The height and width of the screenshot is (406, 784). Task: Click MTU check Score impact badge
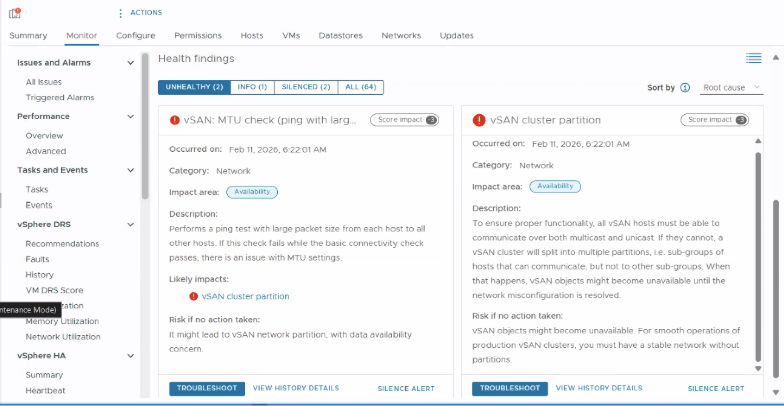404,120
